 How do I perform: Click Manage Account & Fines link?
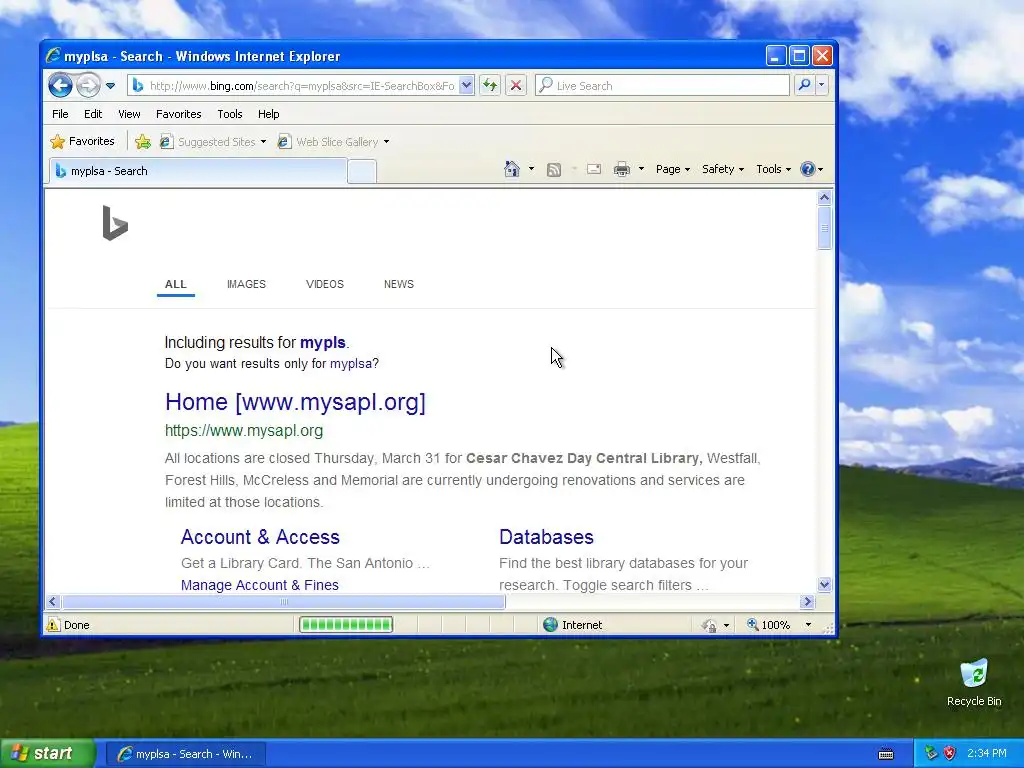(x=259, y=585)
